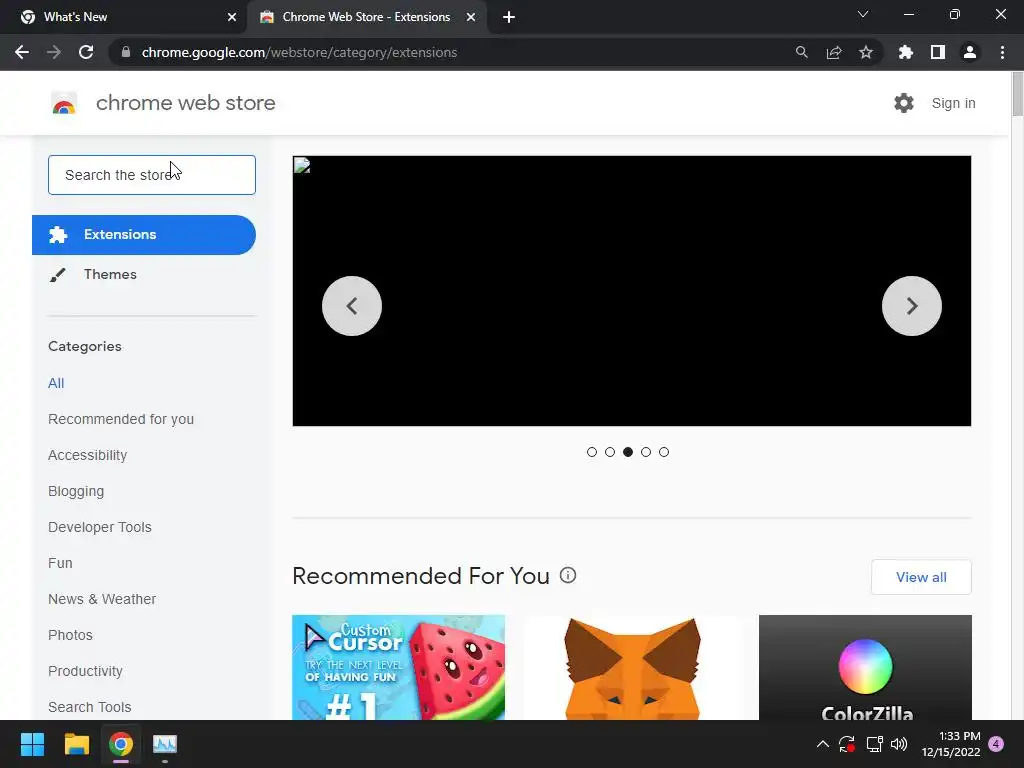Screen dimensions: 1024x768
Task: Select fourth carousel dot
Action: click(646, 452)
